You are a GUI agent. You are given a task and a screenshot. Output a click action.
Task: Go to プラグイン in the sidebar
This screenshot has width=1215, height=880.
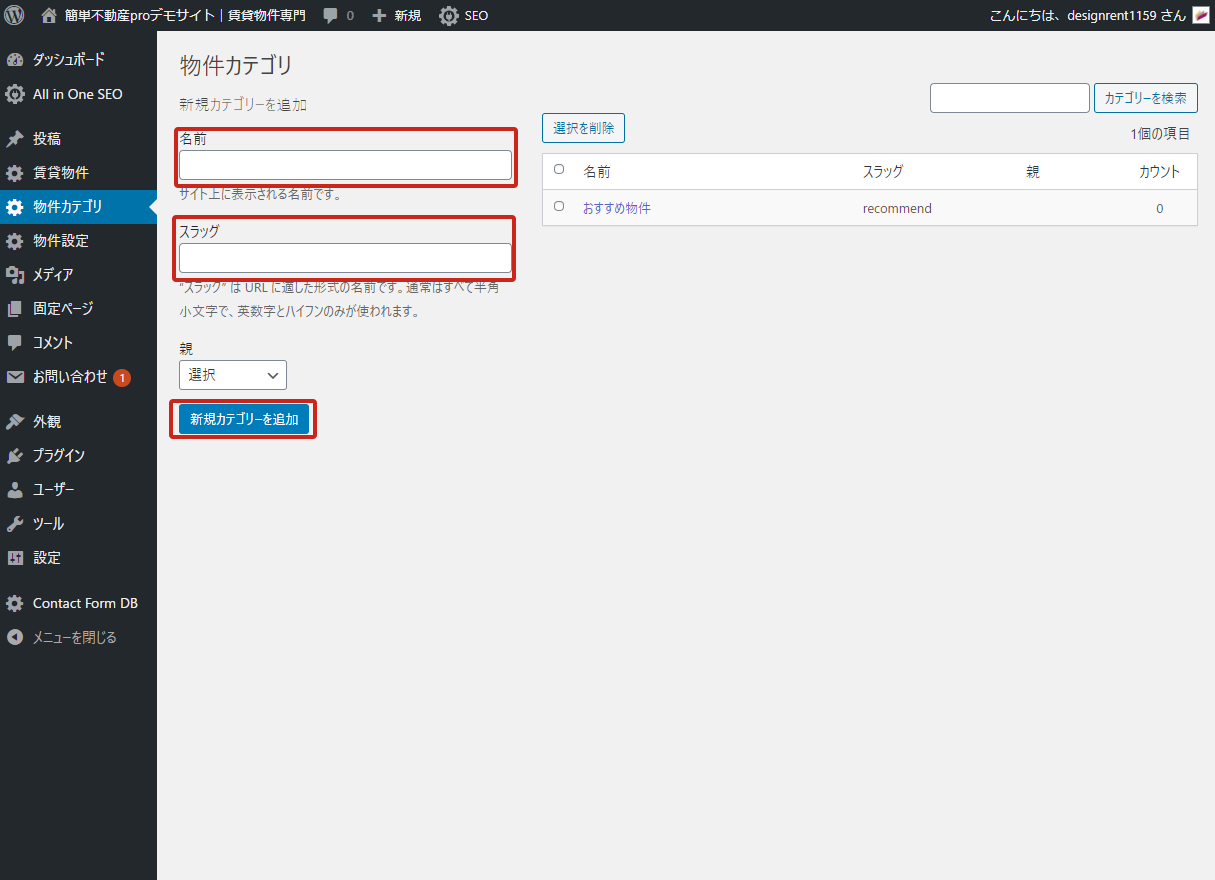58,456
